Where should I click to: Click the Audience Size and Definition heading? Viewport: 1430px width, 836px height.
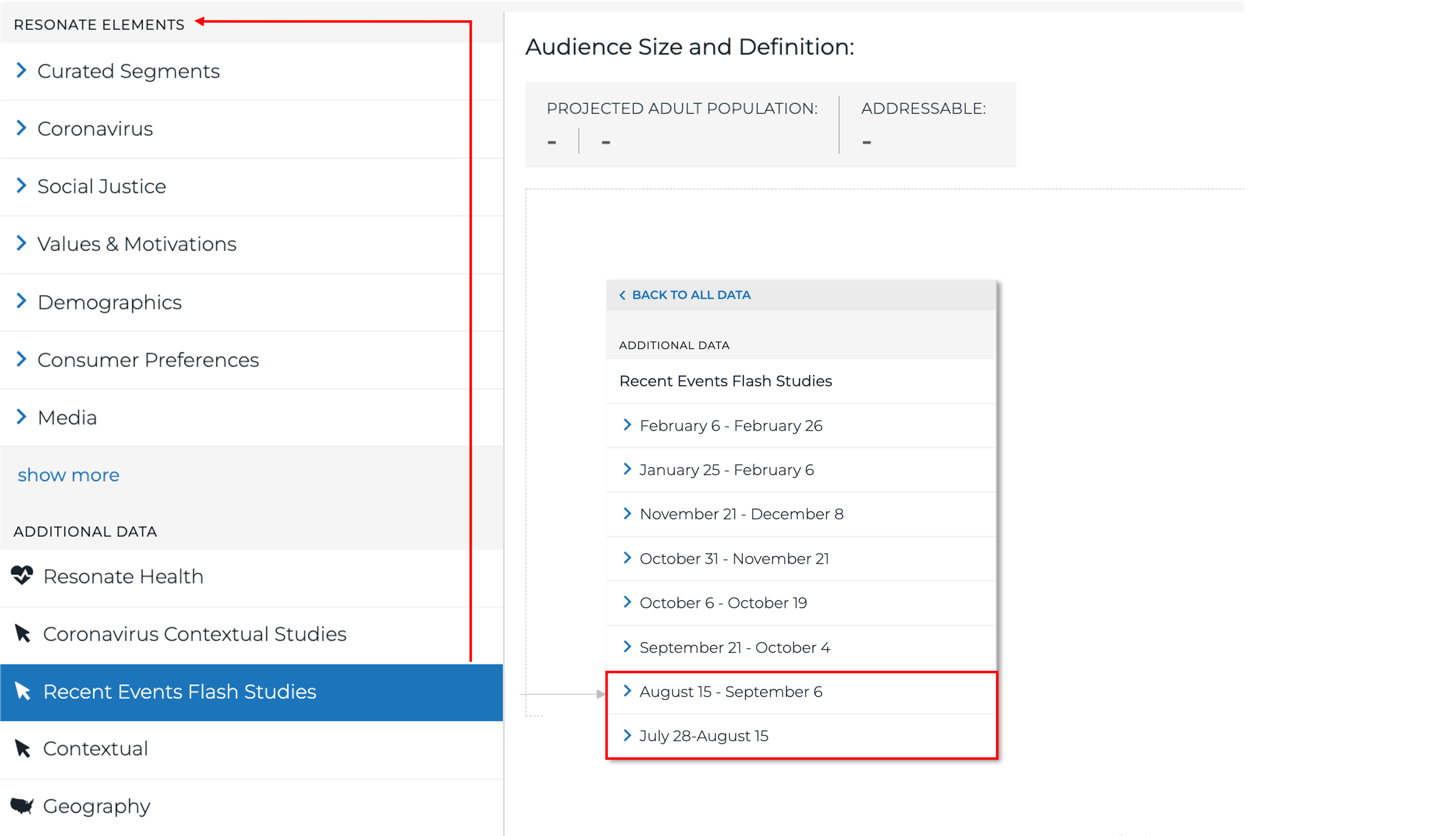(690, 47)
